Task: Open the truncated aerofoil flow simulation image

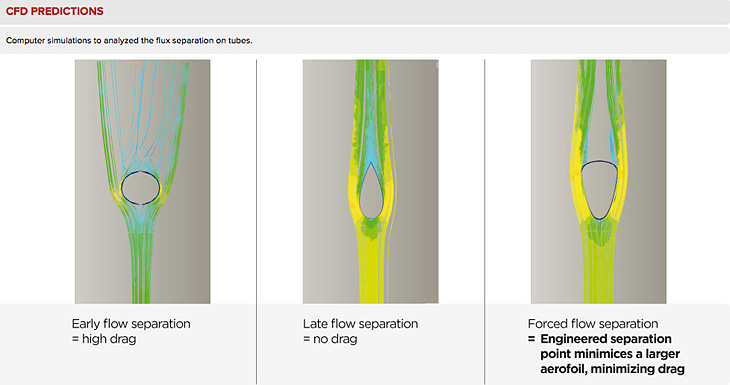Action: [x=599, y=182]
